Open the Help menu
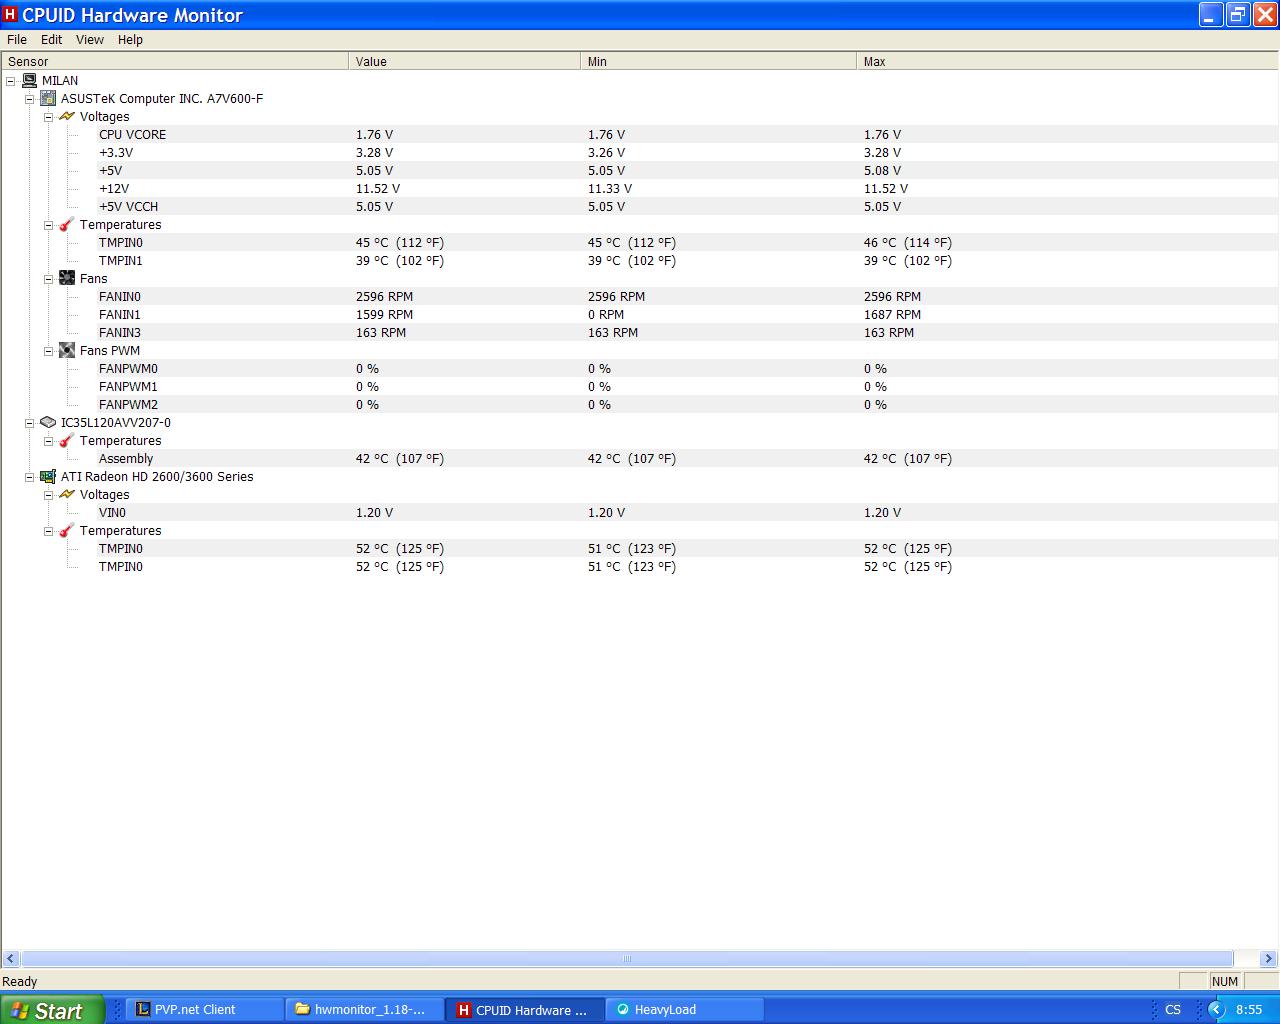Image resolution: width=1280 pixels, height=1024 pixels. coord(130,39)
